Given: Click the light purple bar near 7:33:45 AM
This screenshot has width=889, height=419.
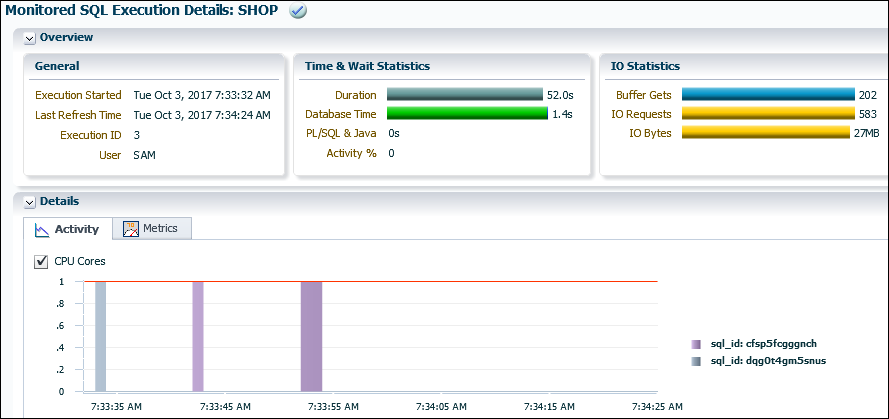Looking at the screenshot, I should pyautogui.click(x=198, y=336).
